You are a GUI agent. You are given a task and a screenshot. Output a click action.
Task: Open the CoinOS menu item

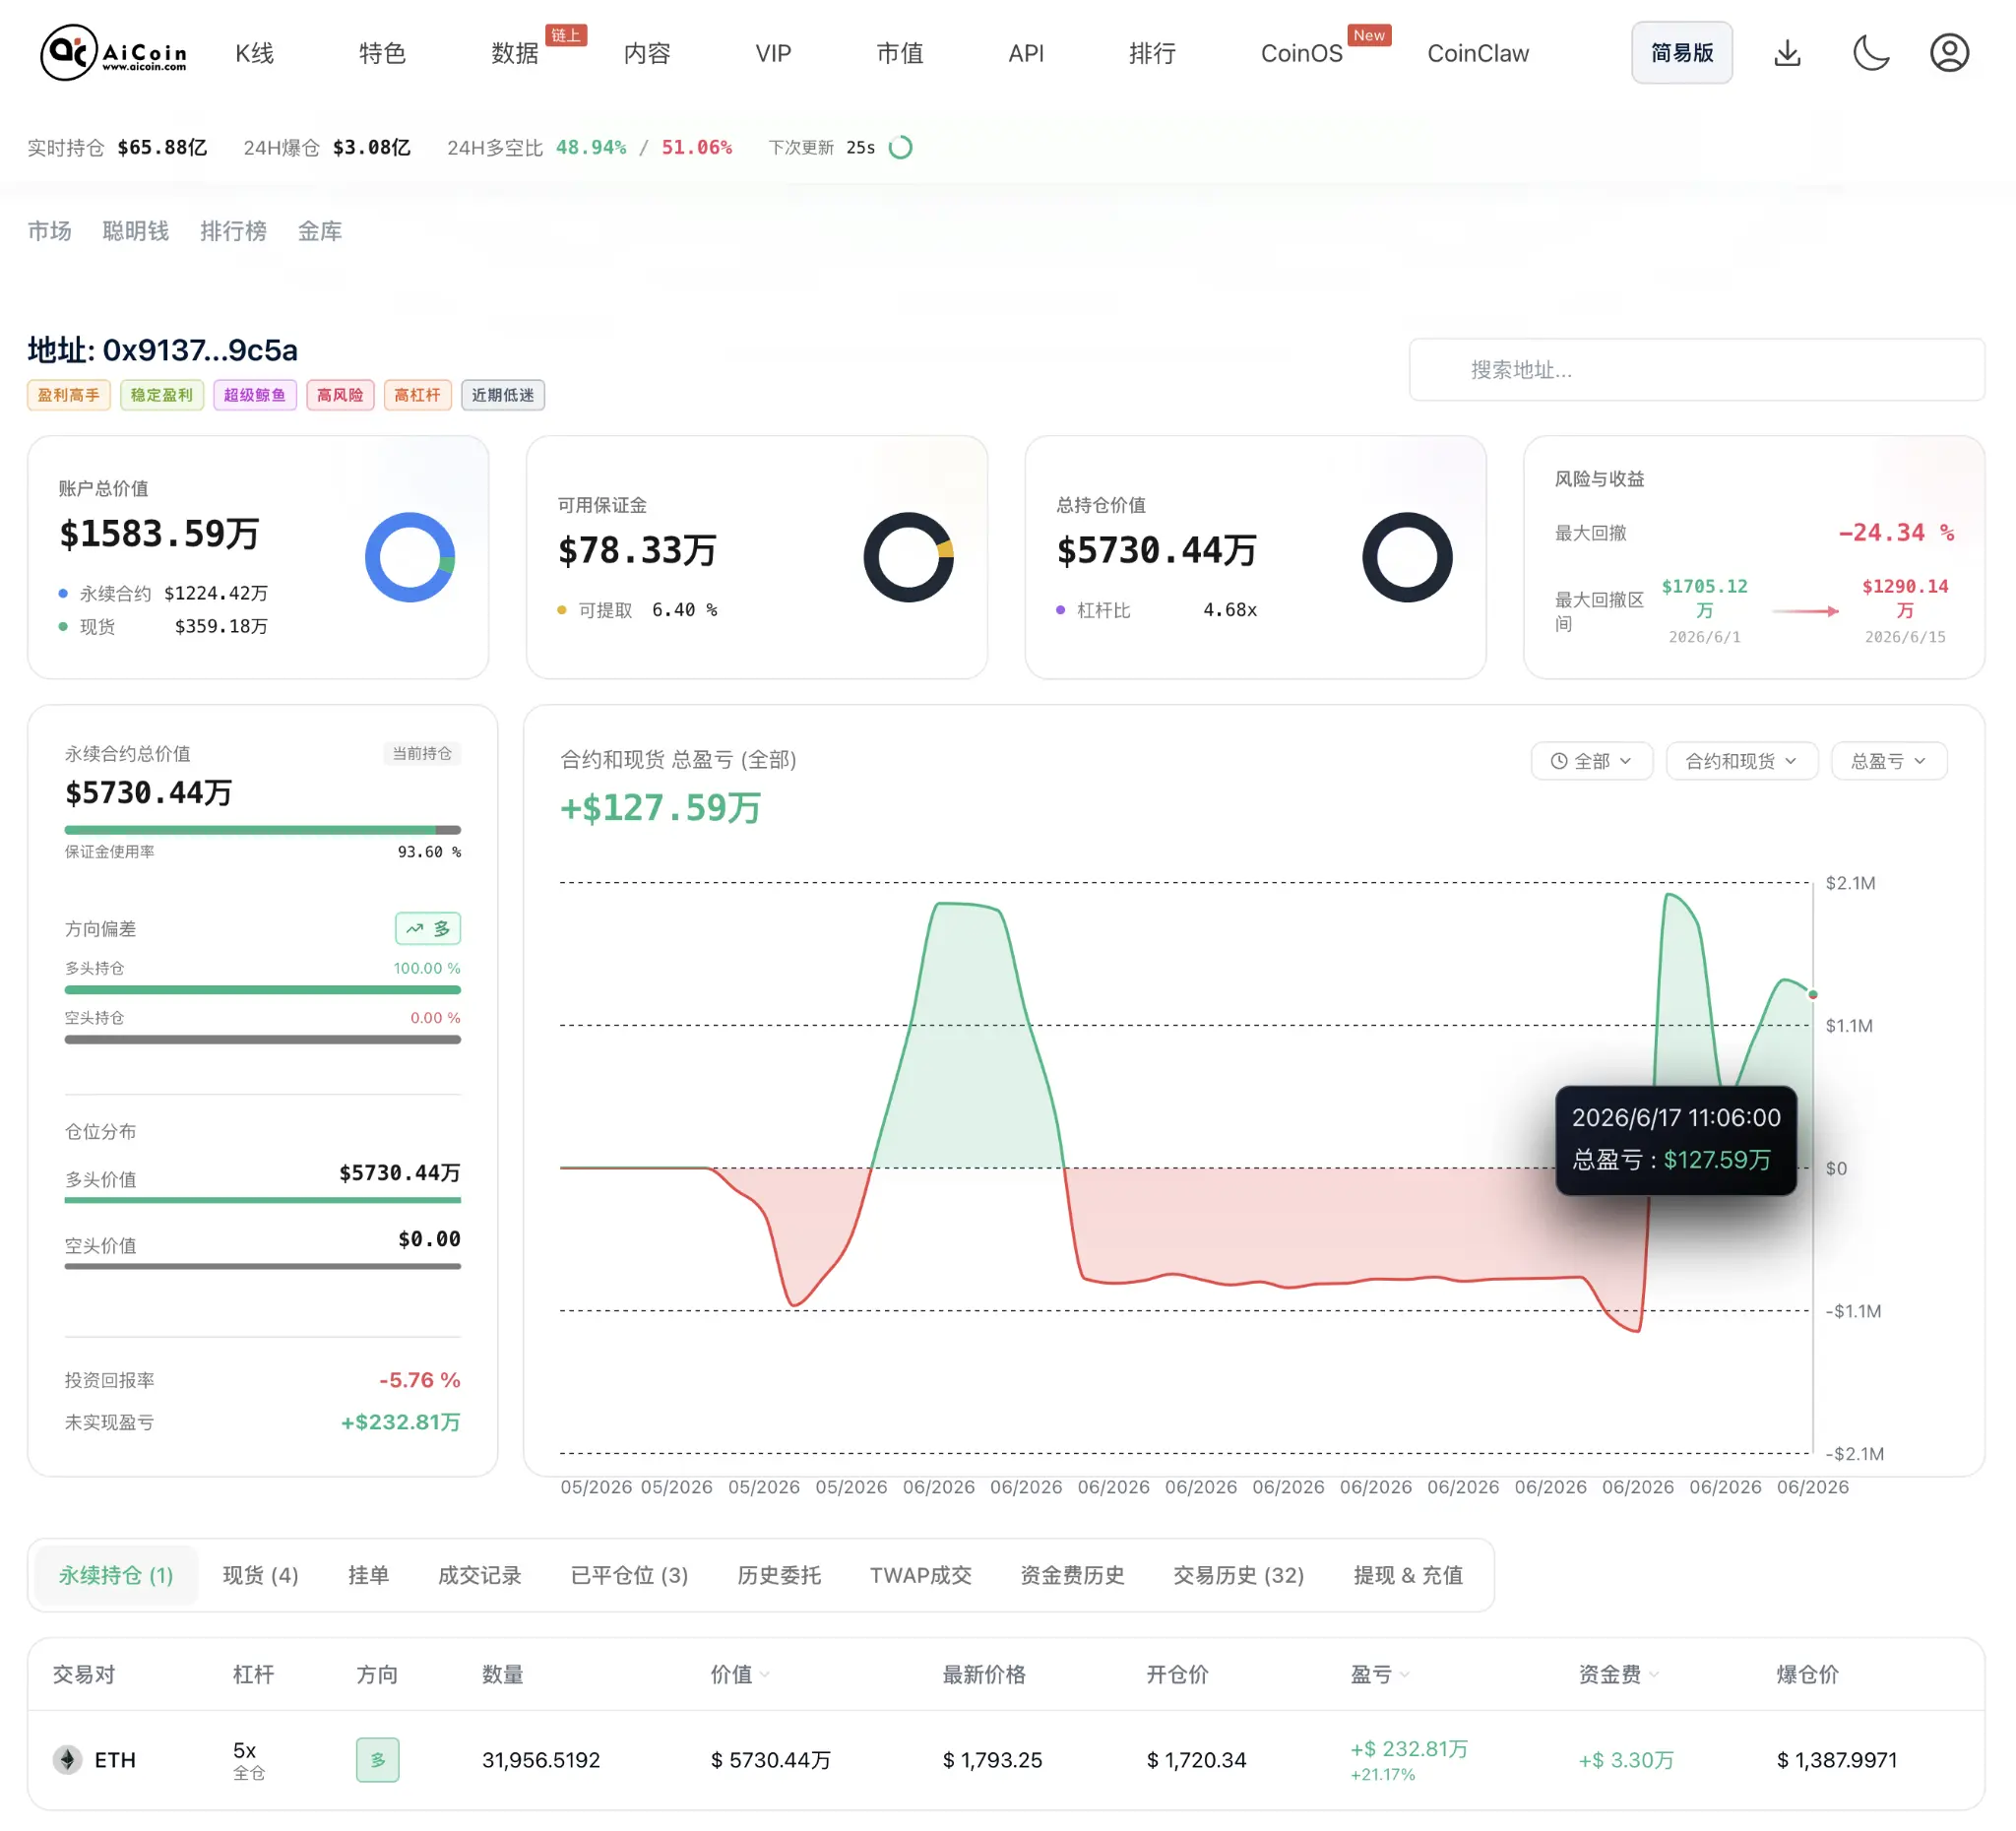(x=1301, y=53)
